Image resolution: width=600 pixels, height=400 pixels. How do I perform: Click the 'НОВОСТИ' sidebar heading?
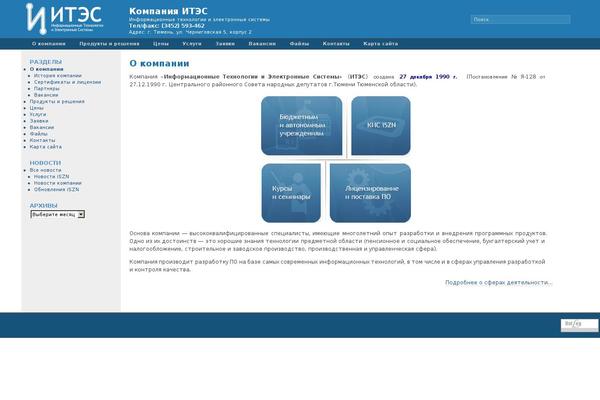[45, 163]
